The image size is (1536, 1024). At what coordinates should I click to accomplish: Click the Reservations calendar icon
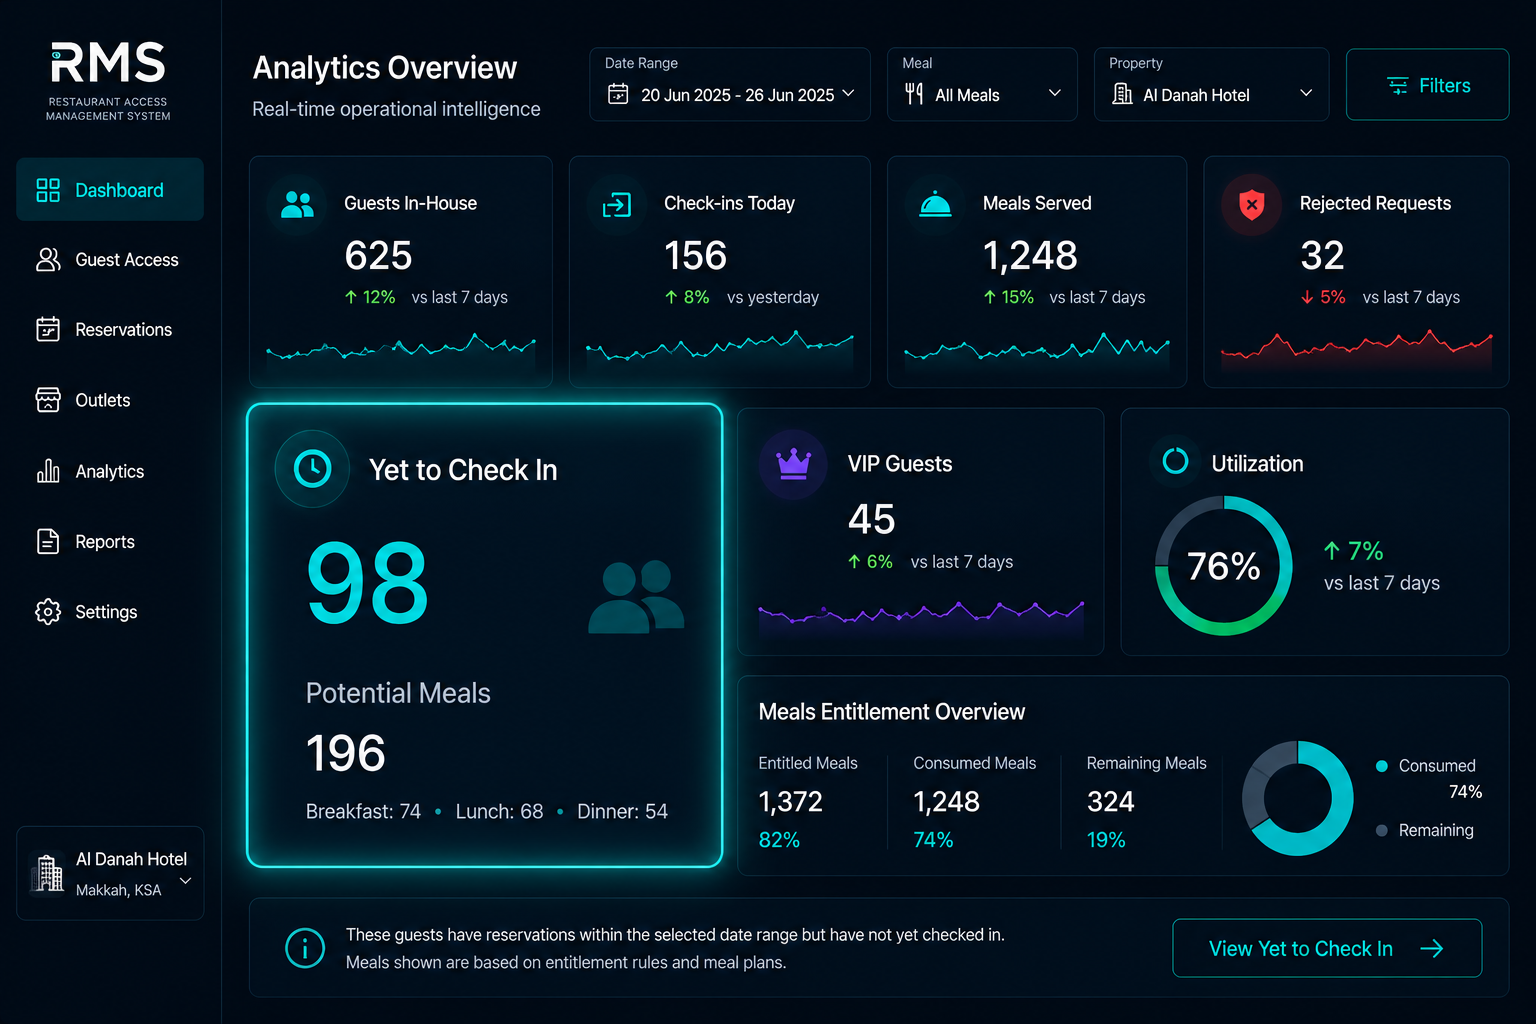pos(48,329)
